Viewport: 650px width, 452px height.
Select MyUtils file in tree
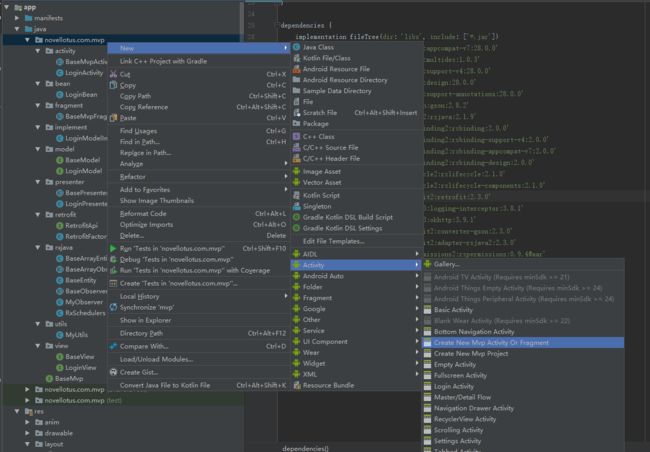pyautogui.click(x=76, y=335)
